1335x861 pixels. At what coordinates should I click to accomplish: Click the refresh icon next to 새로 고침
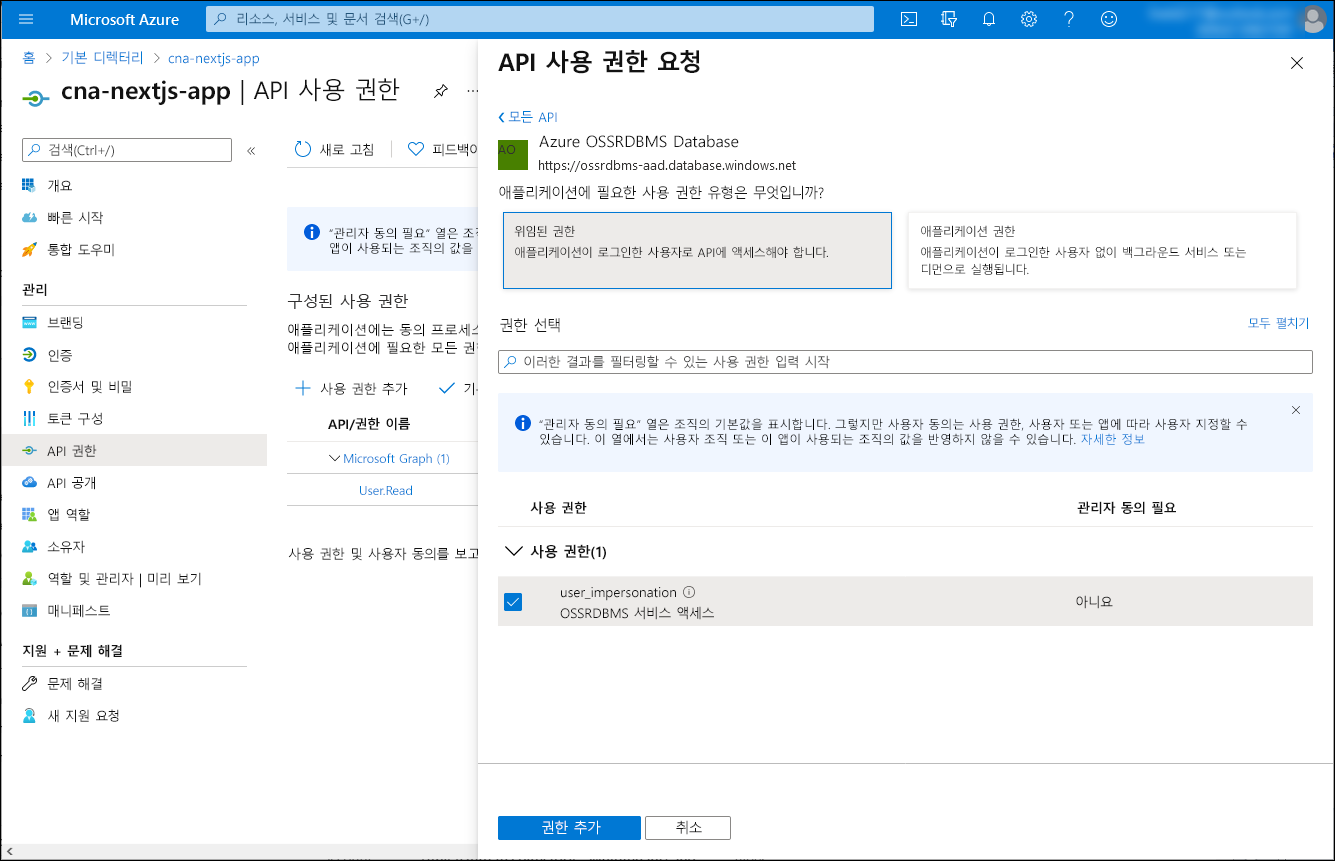tap(303, 149)
